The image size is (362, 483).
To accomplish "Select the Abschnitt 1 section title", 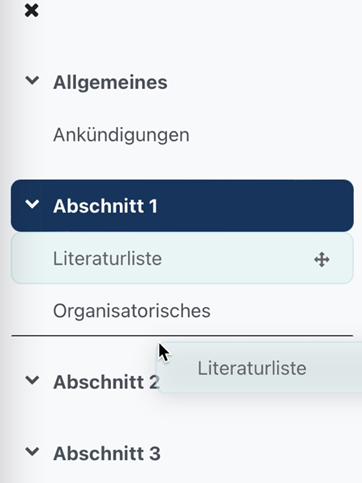I will click(x=105, y=206).
